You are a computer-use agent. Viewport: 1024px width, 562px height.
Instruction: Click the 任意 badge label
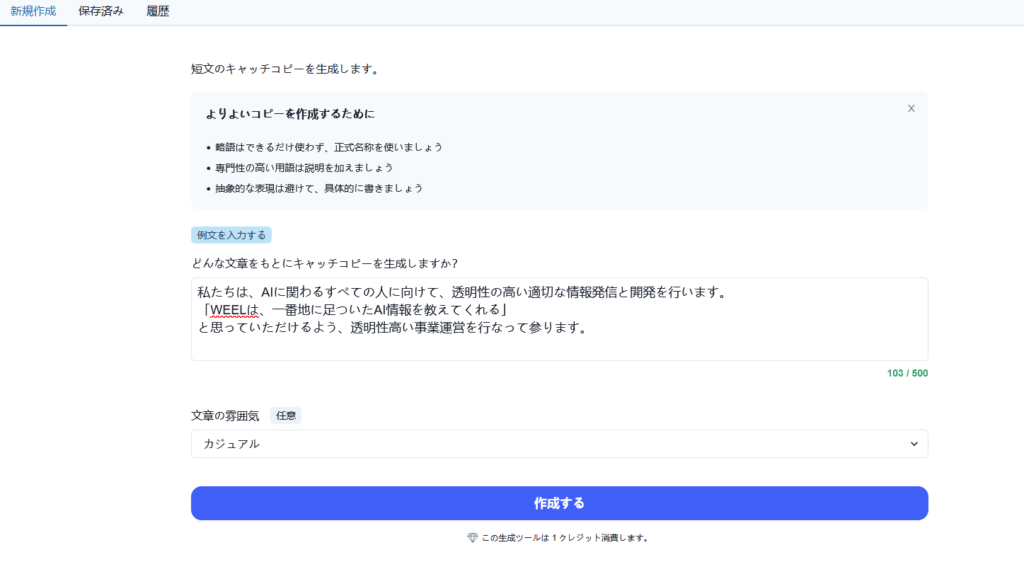coord(286,416)
